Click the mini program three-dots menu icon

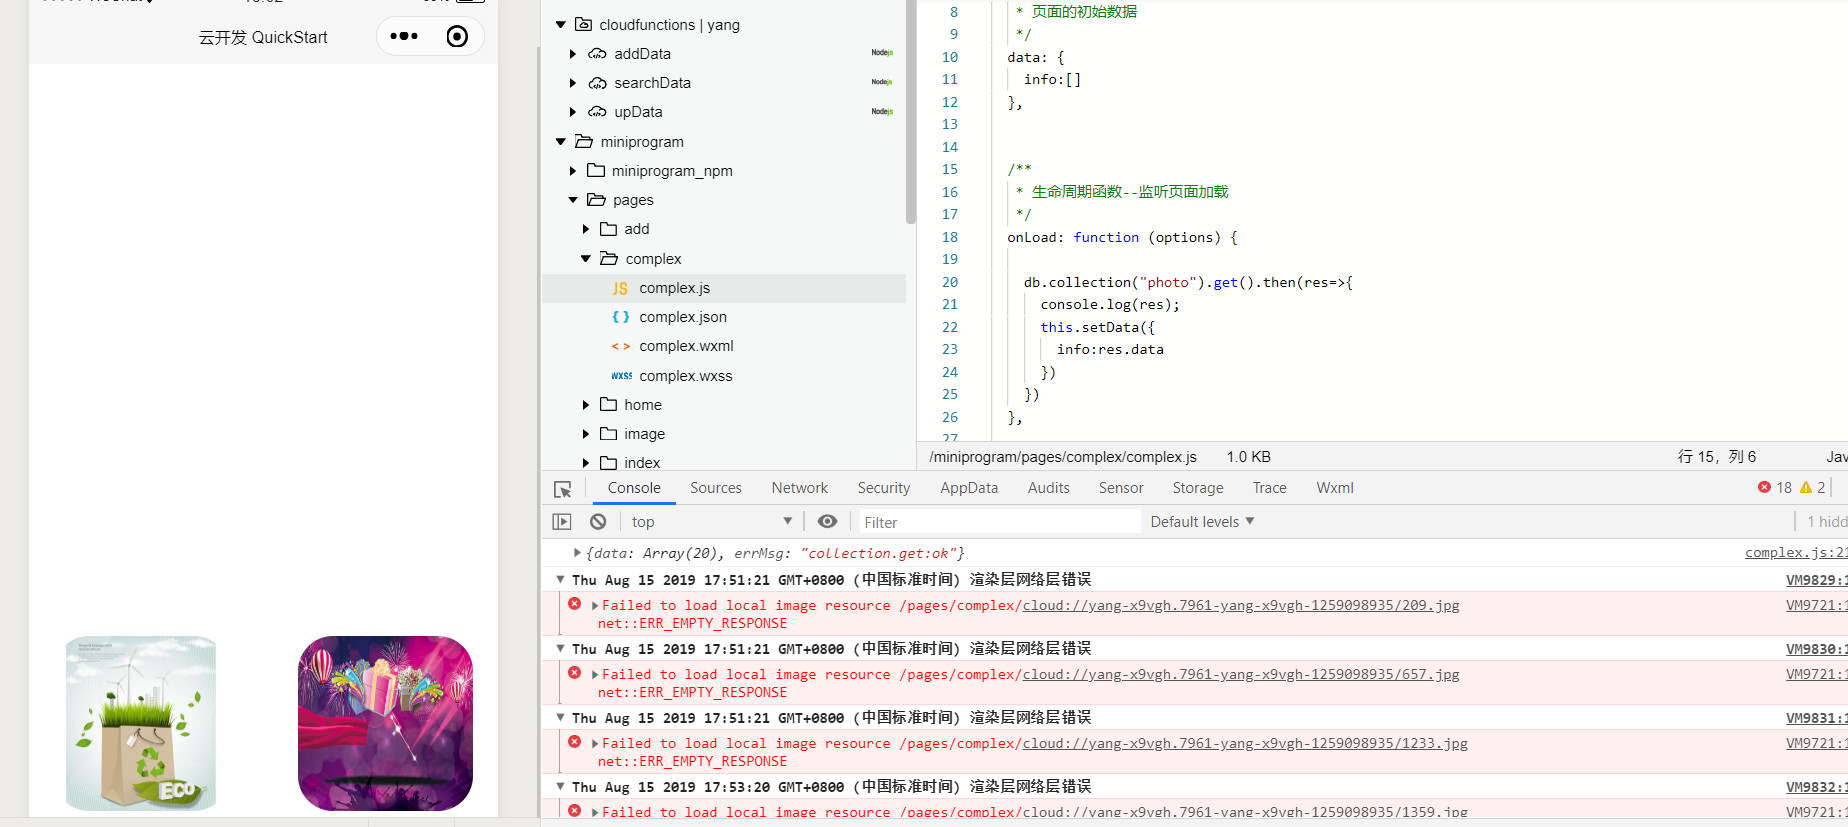[x=404, y=37]
